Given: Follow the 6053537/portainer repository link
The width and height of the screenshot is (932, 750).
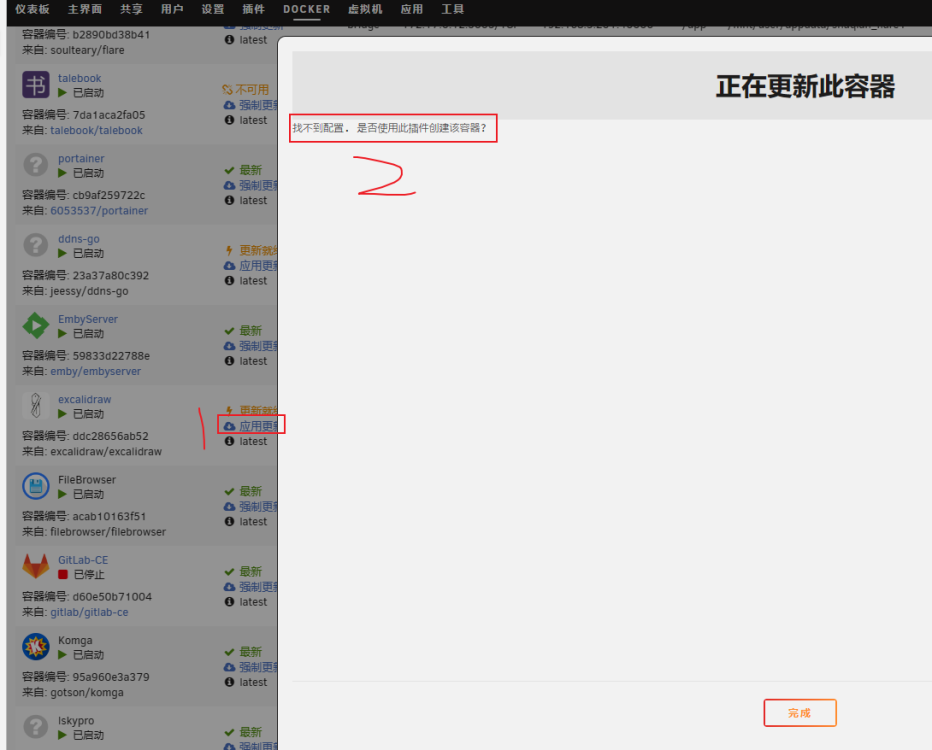Looking at the screenshot, I should 99,210.
